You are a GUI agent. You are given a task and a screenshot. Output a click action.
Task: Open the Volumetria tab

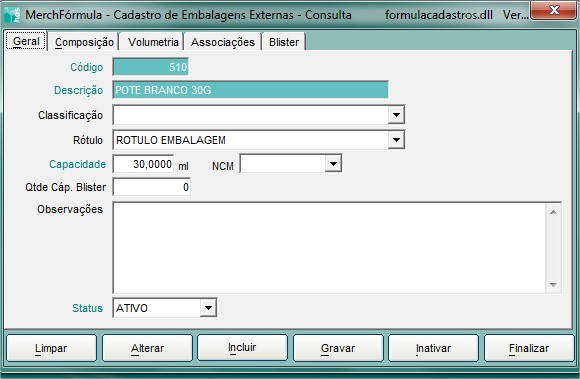click(x=153, y=42)
